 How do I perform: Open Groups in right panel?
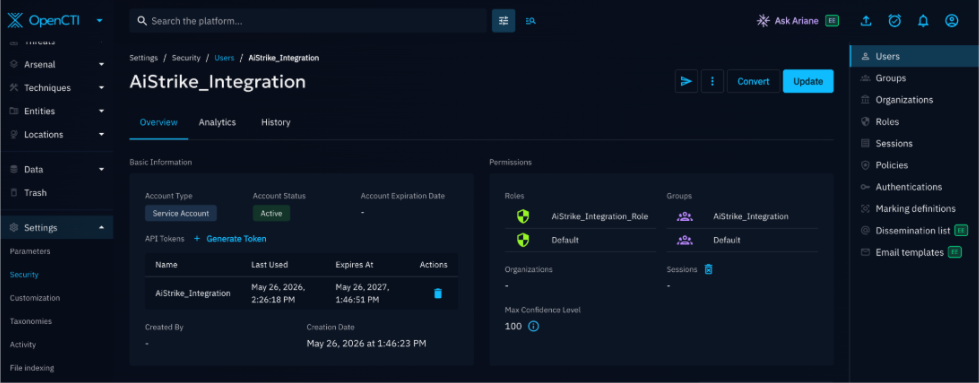[x=914, y=78]
